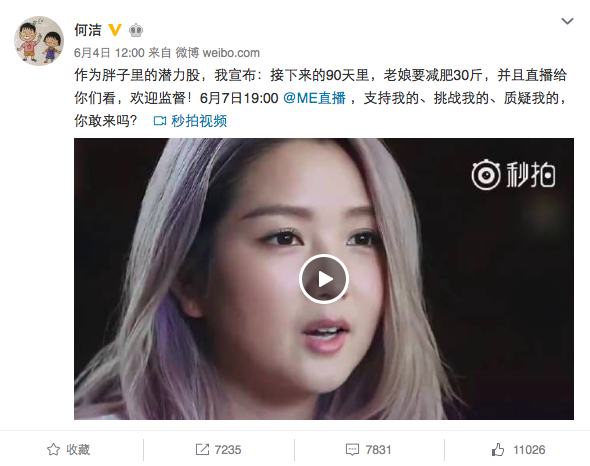This screenshot has width=590, height=466.
Task: Click the 微博 weibo.com source link
Action: pos(217,53)
